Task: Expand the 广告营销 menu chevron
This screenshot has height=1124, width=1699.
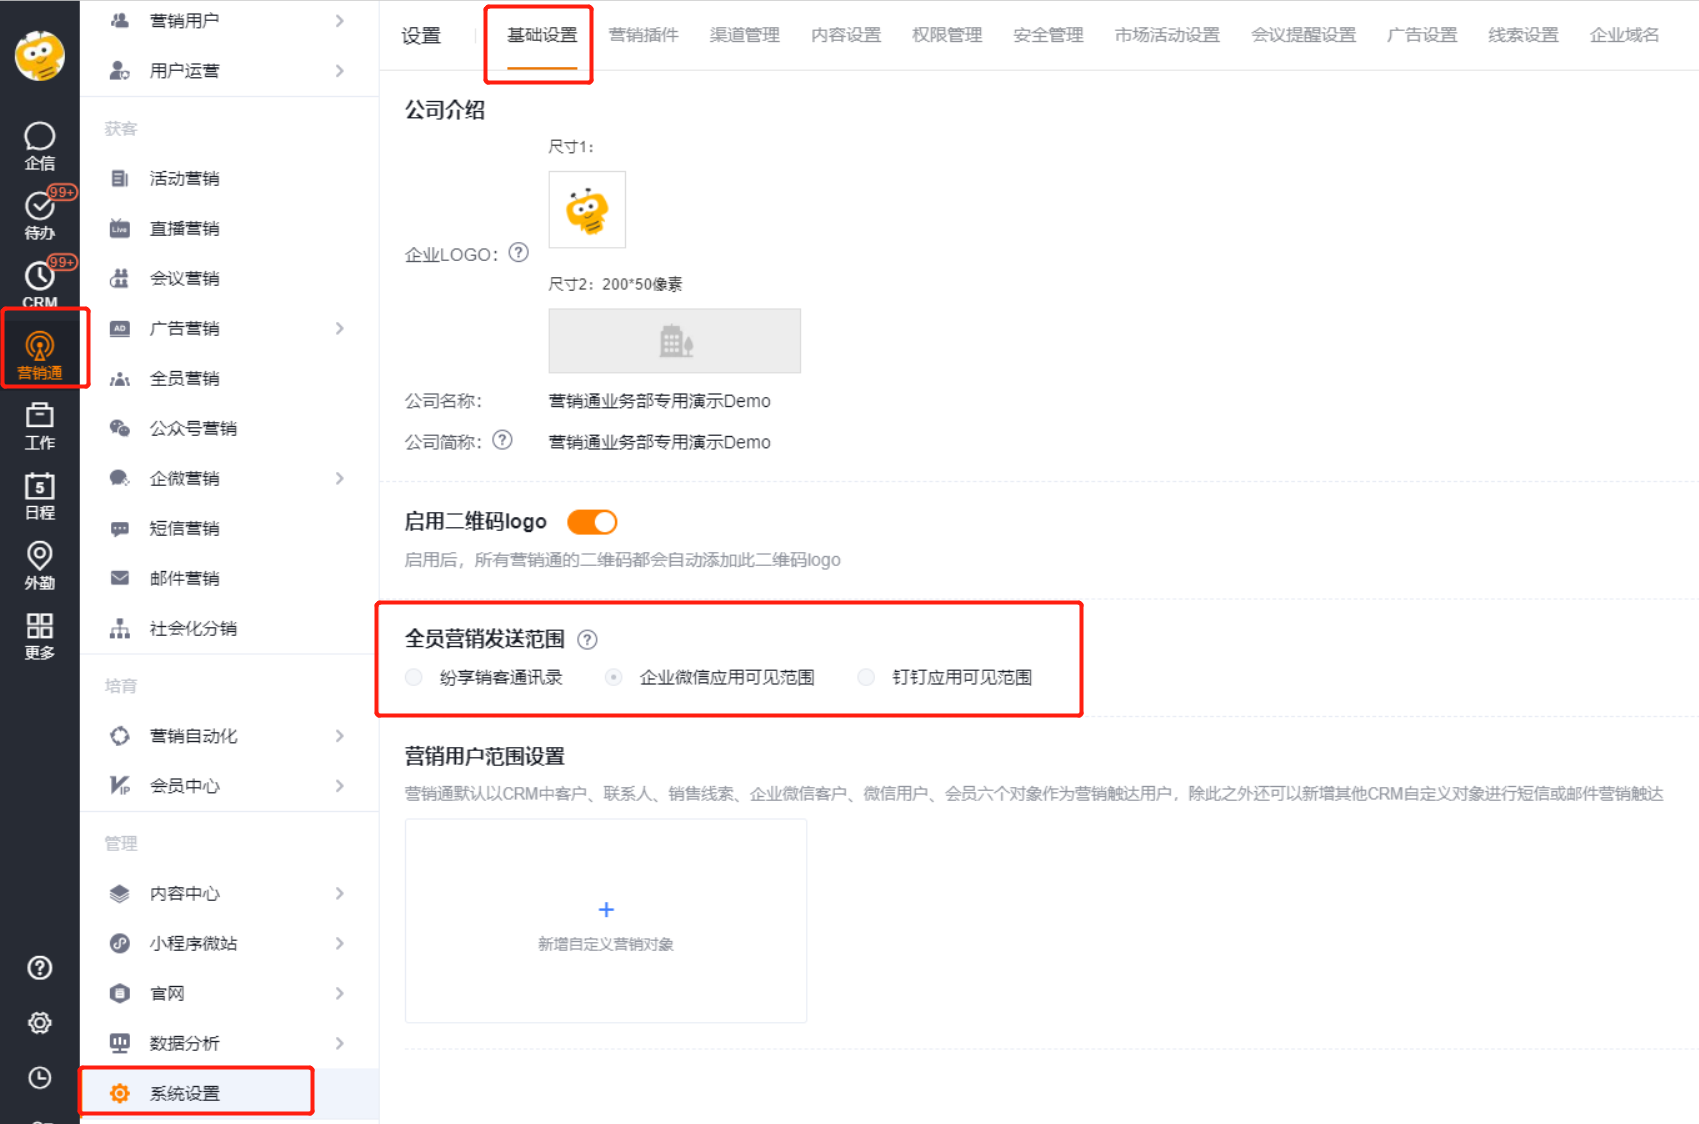Action: point(340,328)
